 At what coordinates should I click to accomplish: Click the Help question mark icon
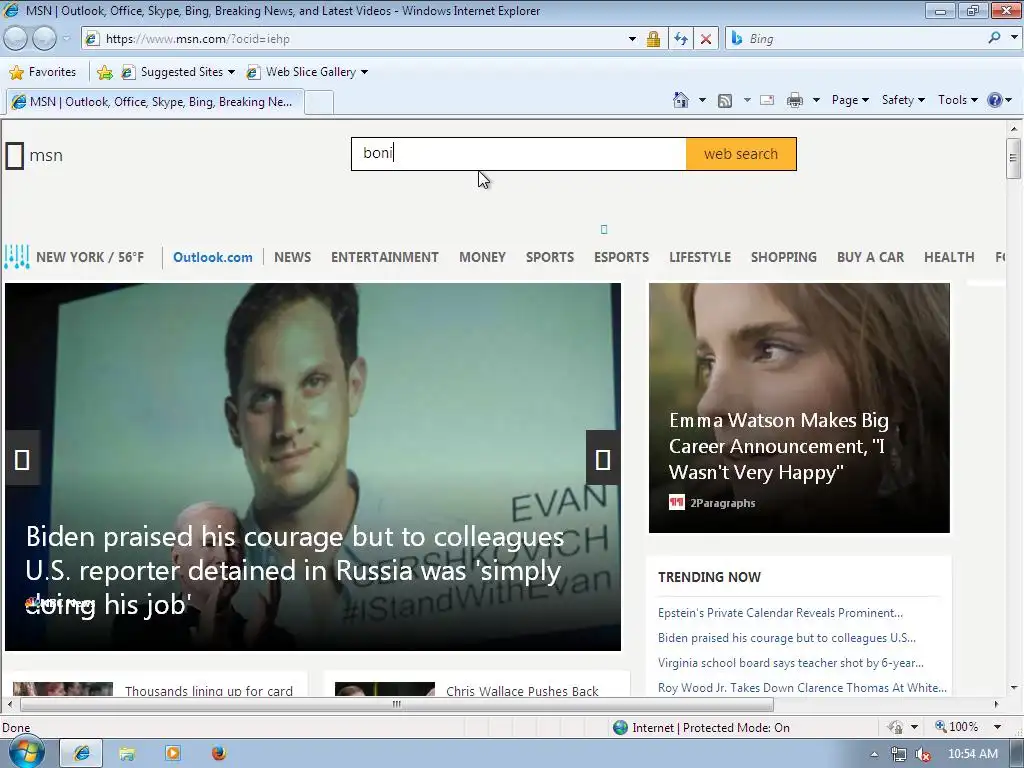tap(994, 100)
